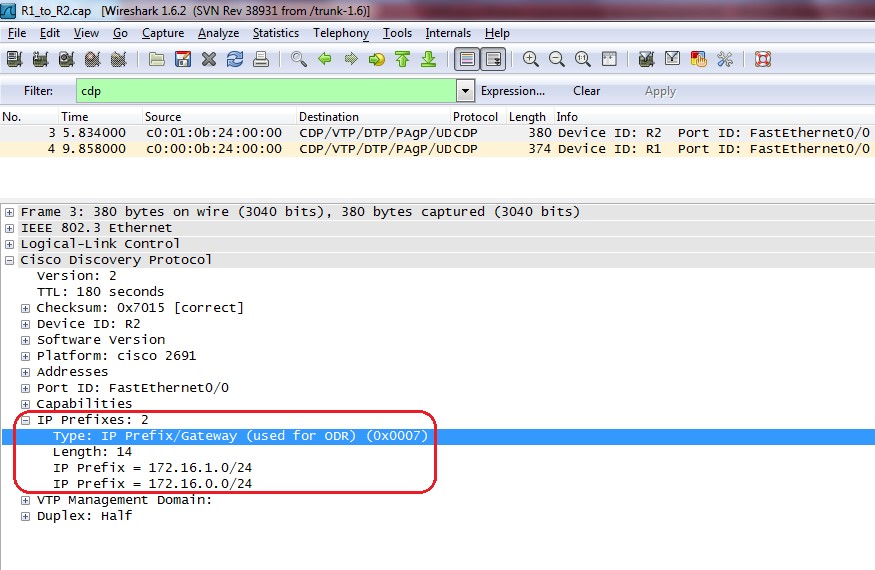Select packet 4 with Device ID R1
The image size is (875, 570).
coord(438,149)
